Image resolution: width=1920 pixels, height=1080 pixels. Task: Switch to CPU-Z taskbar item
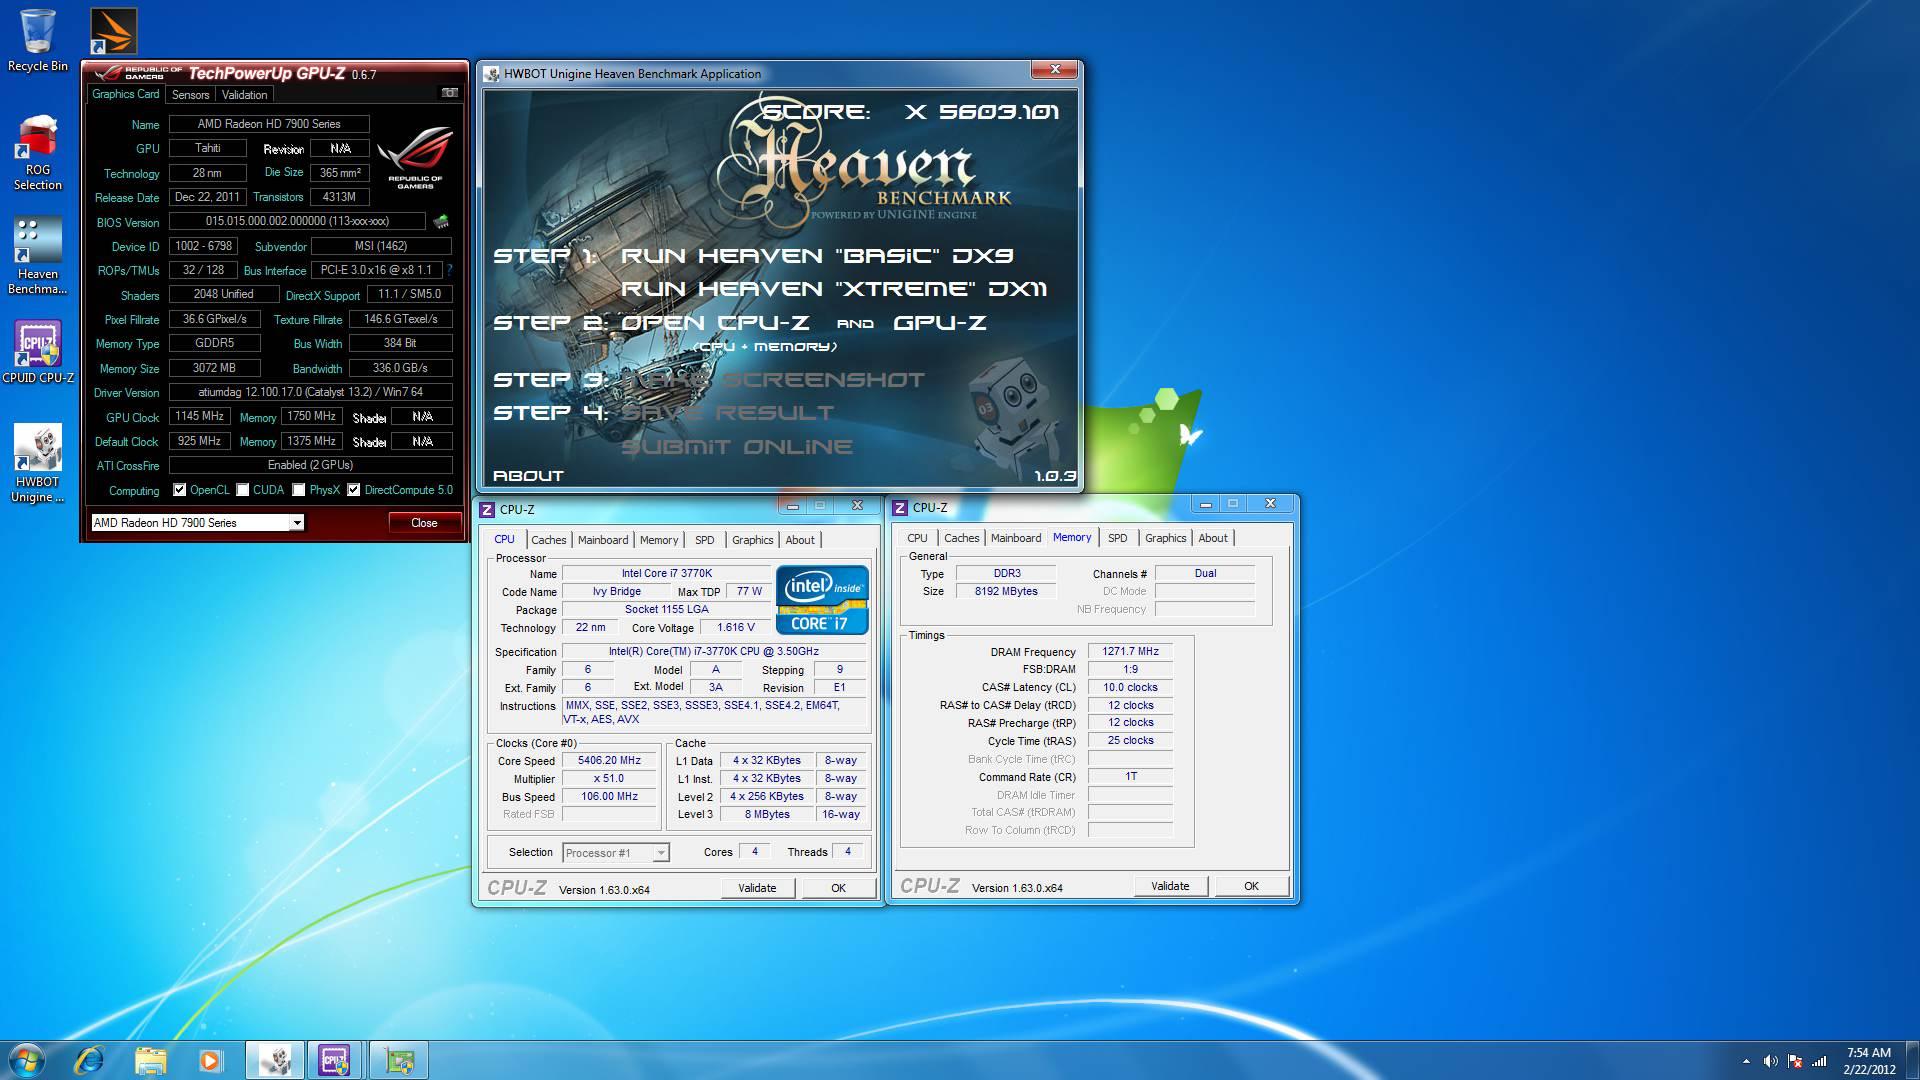click(335, 1060)
